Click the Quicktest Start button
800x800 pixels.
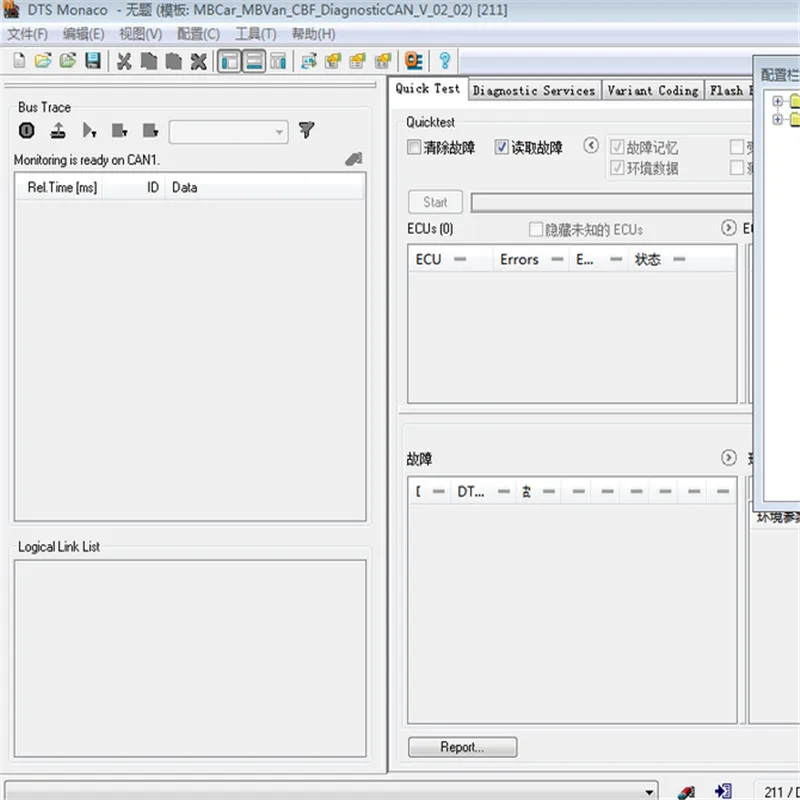point(435,202)
